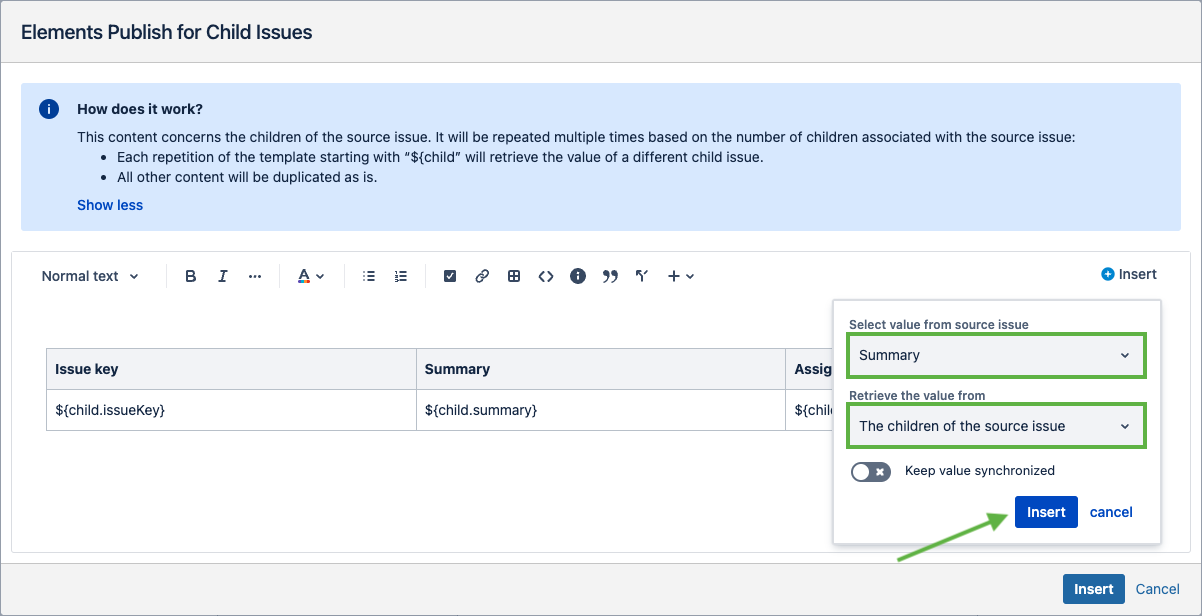The height and width of the screenshot is (616, 1202).
Task: Add an action item checkbox
Action: coord(450,276)
